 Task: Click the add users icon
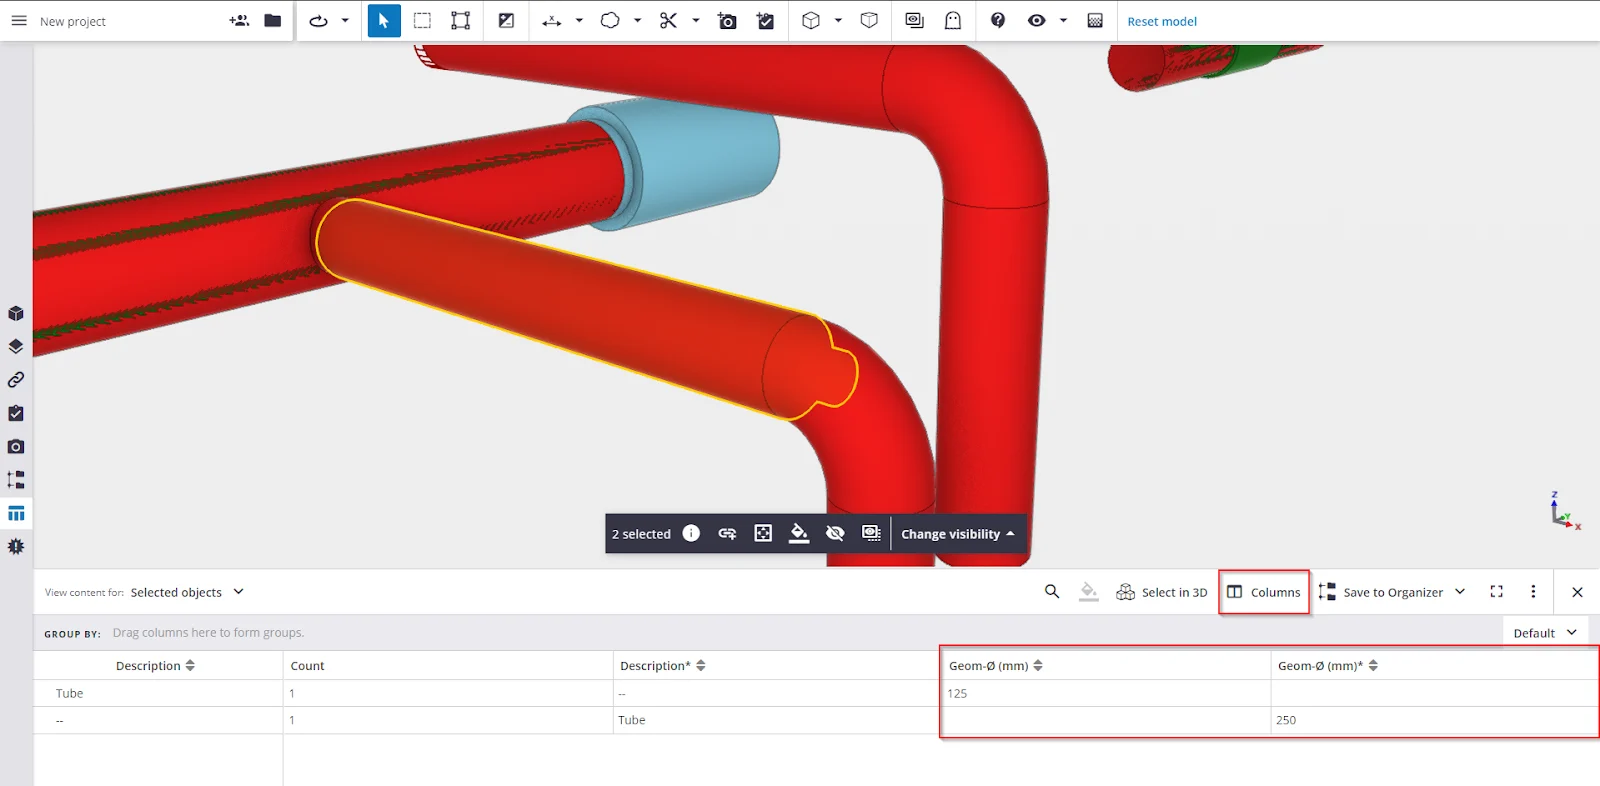239,21
